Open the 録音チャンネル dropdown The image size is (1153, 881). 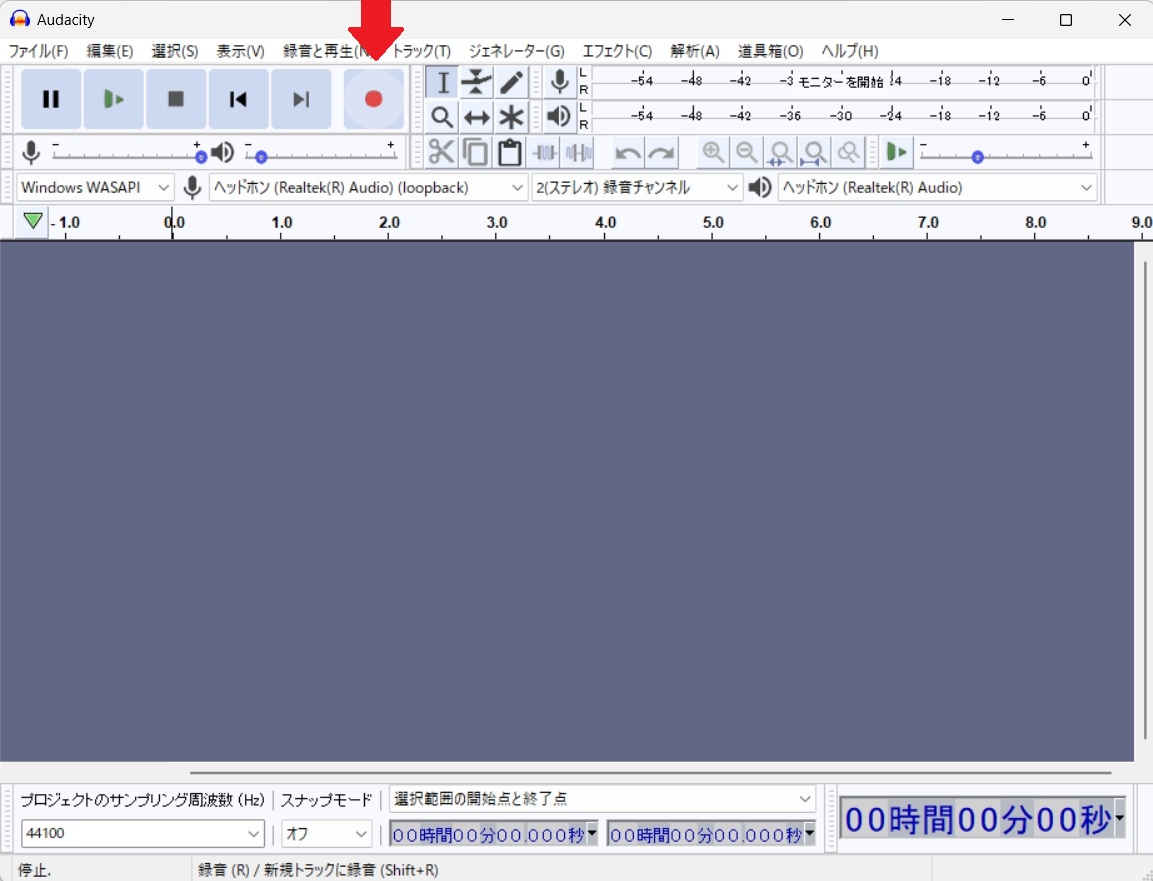(636, 187)
